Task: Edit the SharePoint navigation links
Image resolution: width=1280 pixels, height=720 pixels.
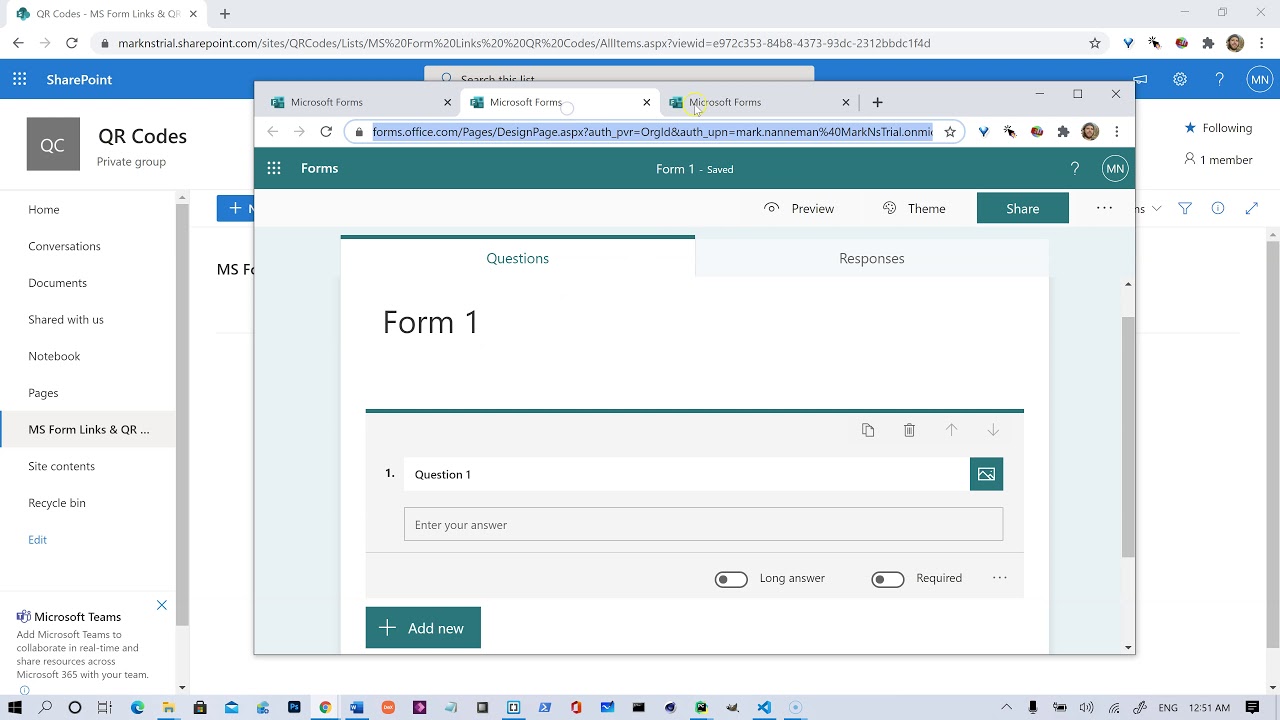Action: tap(37, 540)
